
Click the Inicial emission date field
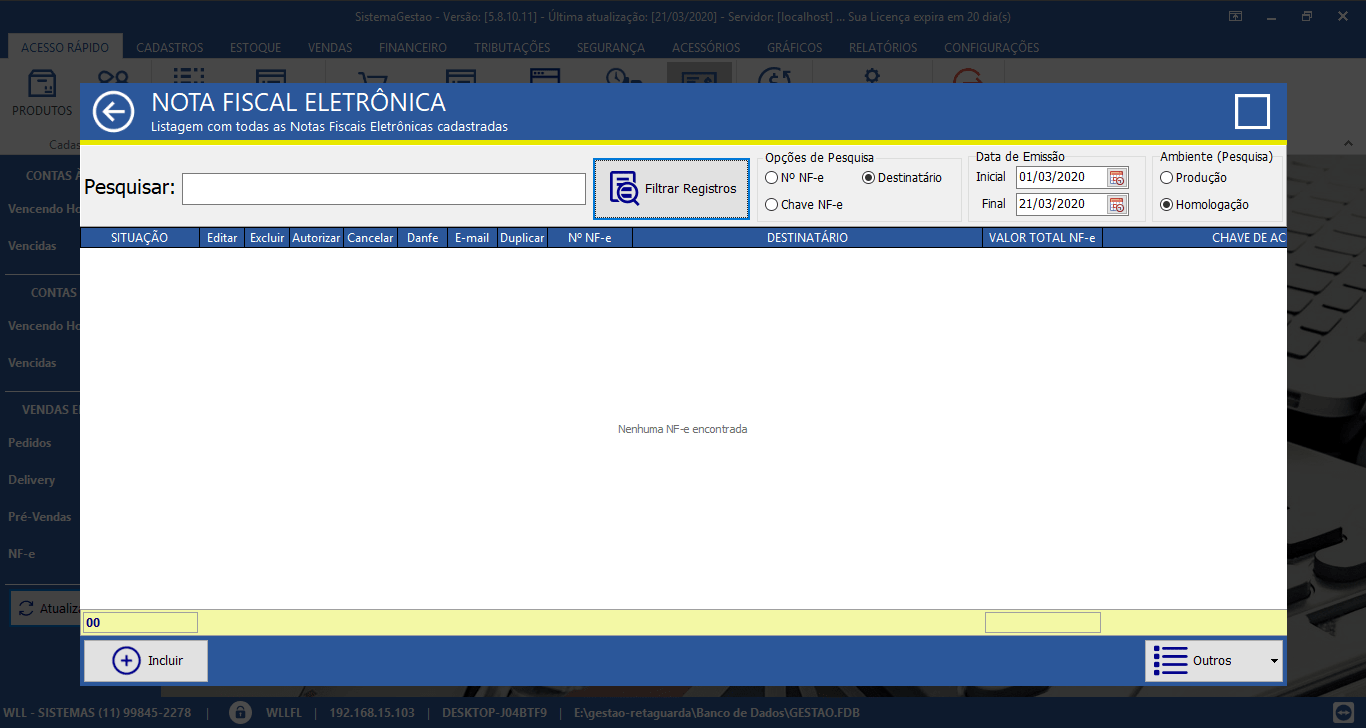coord(1062,178)
